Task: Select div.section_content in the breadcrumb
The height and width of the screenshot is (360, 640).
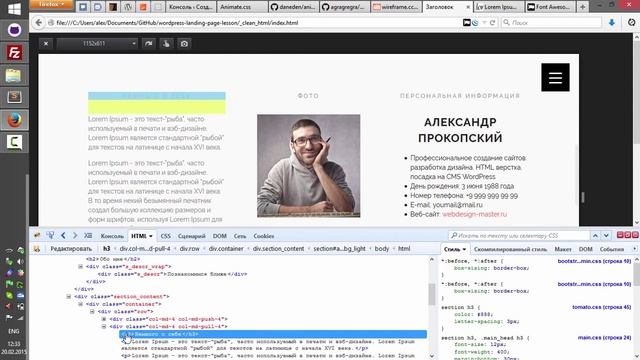Action: click(x=278, y=249)
